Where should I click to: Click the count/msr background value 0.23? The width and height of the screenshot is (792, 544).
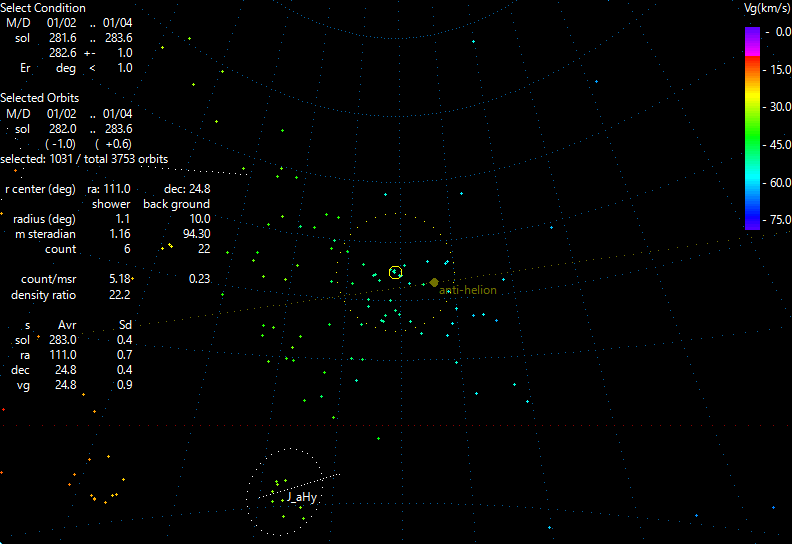(199, 279)
